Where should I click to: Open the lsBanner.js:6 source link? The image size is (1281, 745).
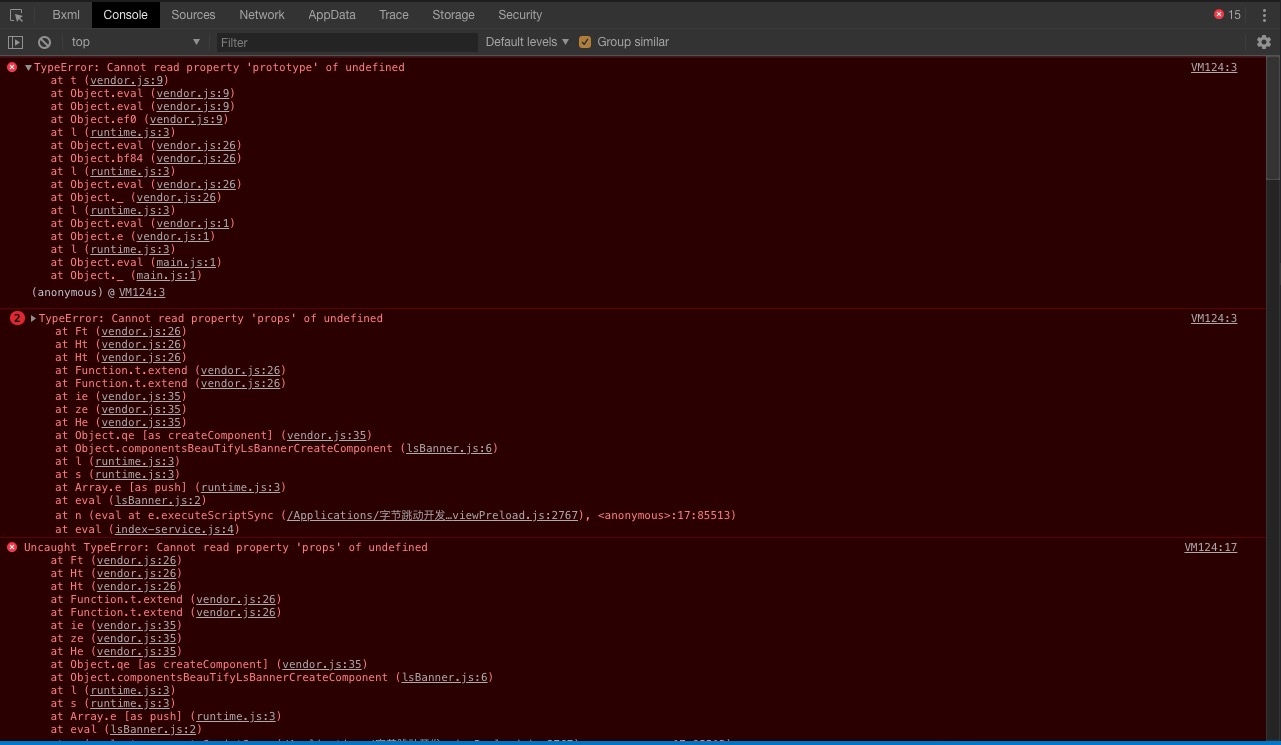[x=449, y=448]
